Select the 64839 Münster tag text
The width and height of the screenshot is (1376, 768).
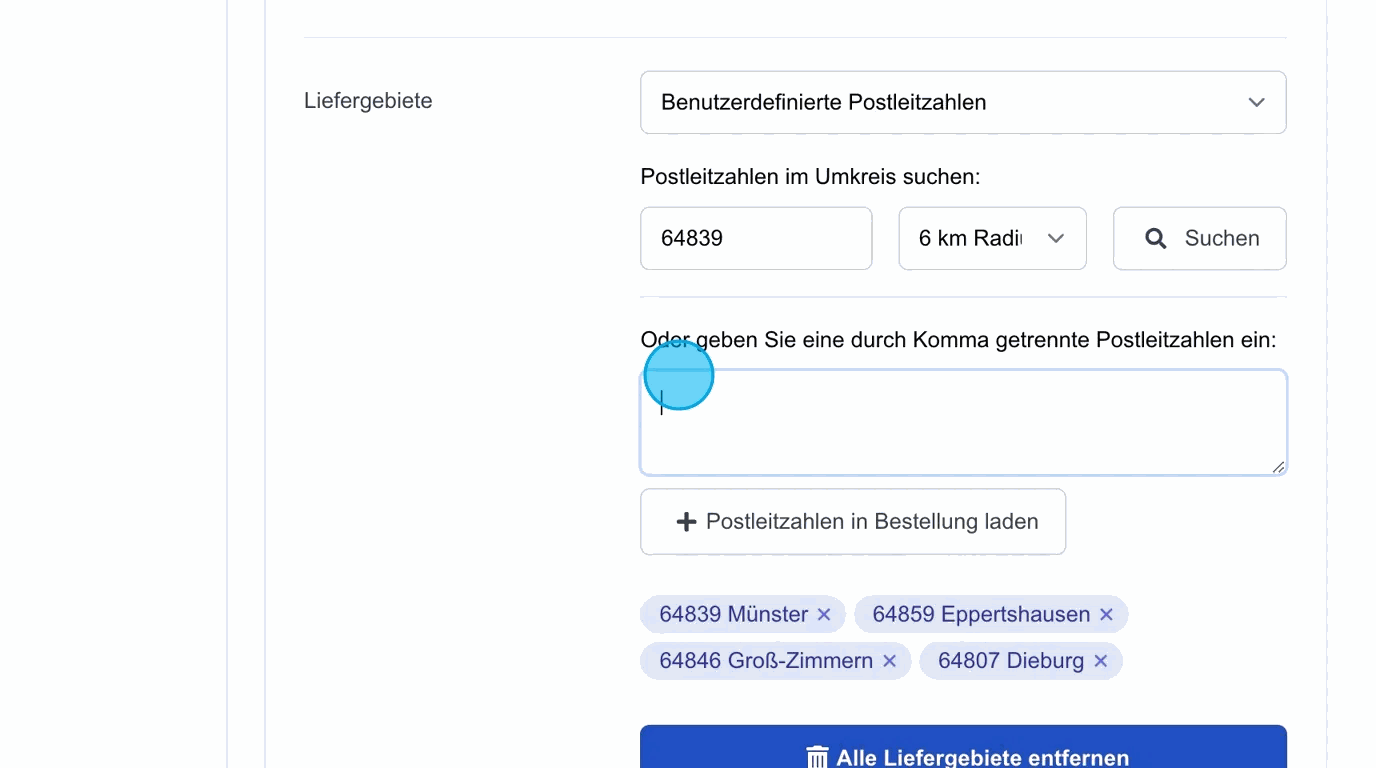click(x=733, y=614)
